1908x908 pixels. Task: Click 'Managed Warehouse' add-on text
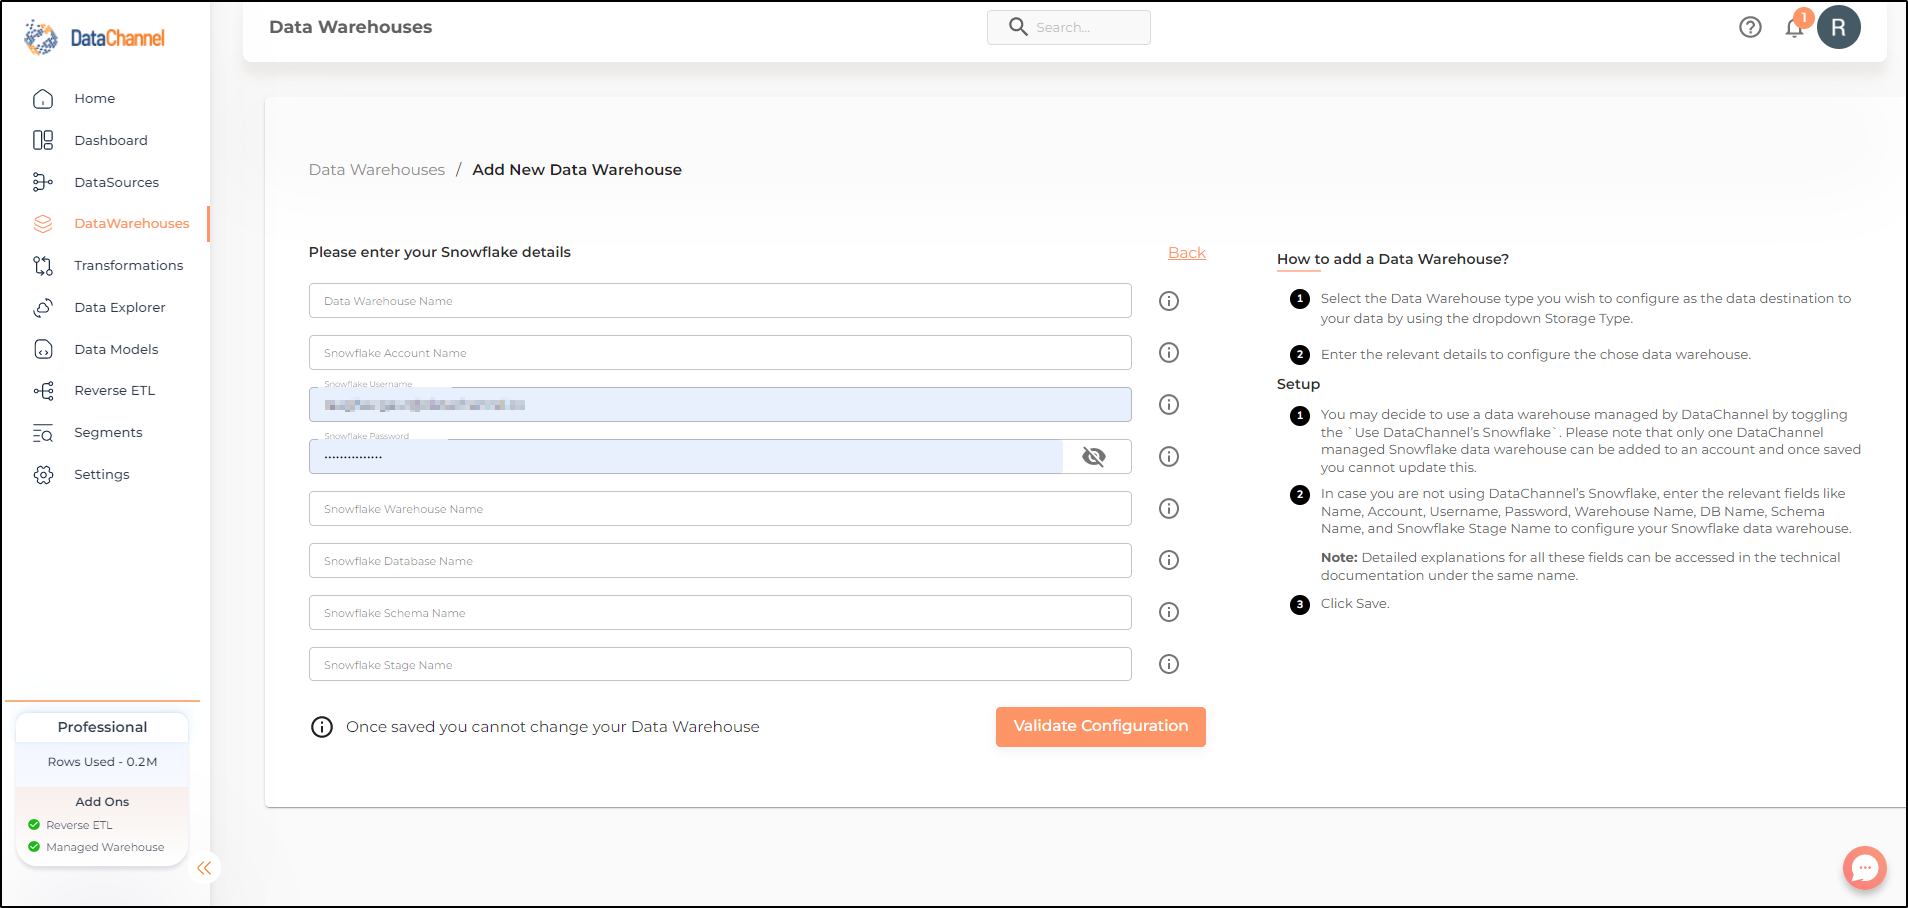click(105, 847)
